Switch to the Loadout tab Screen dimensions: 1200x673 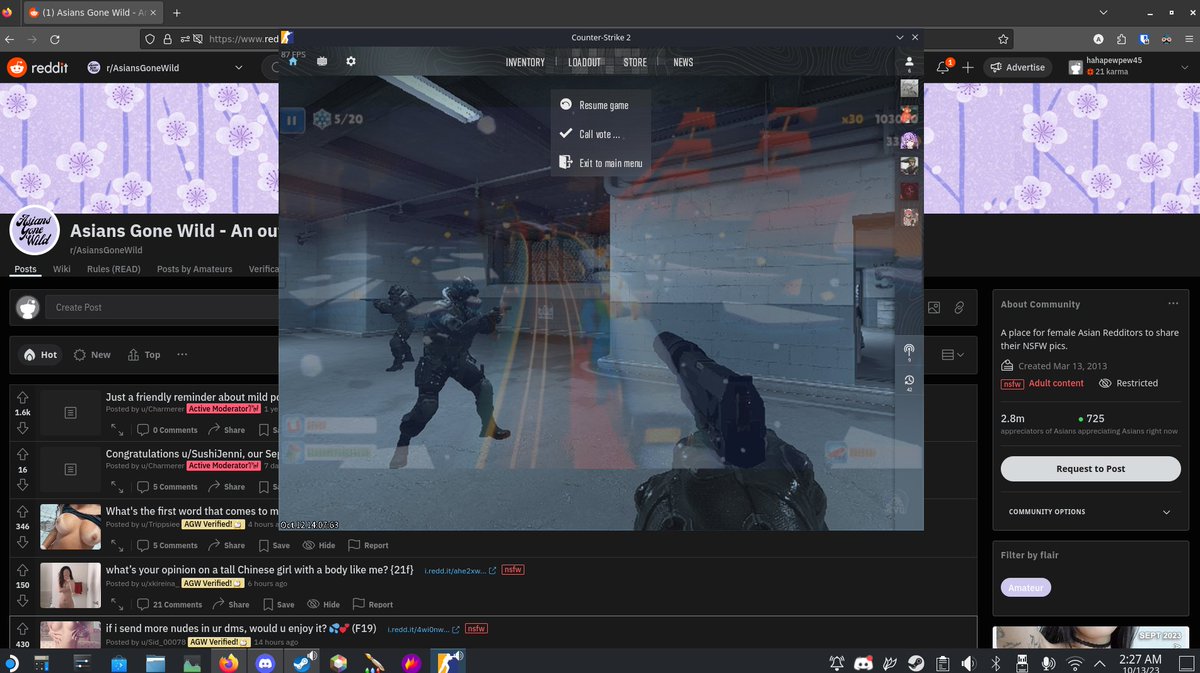click(585, 62)
